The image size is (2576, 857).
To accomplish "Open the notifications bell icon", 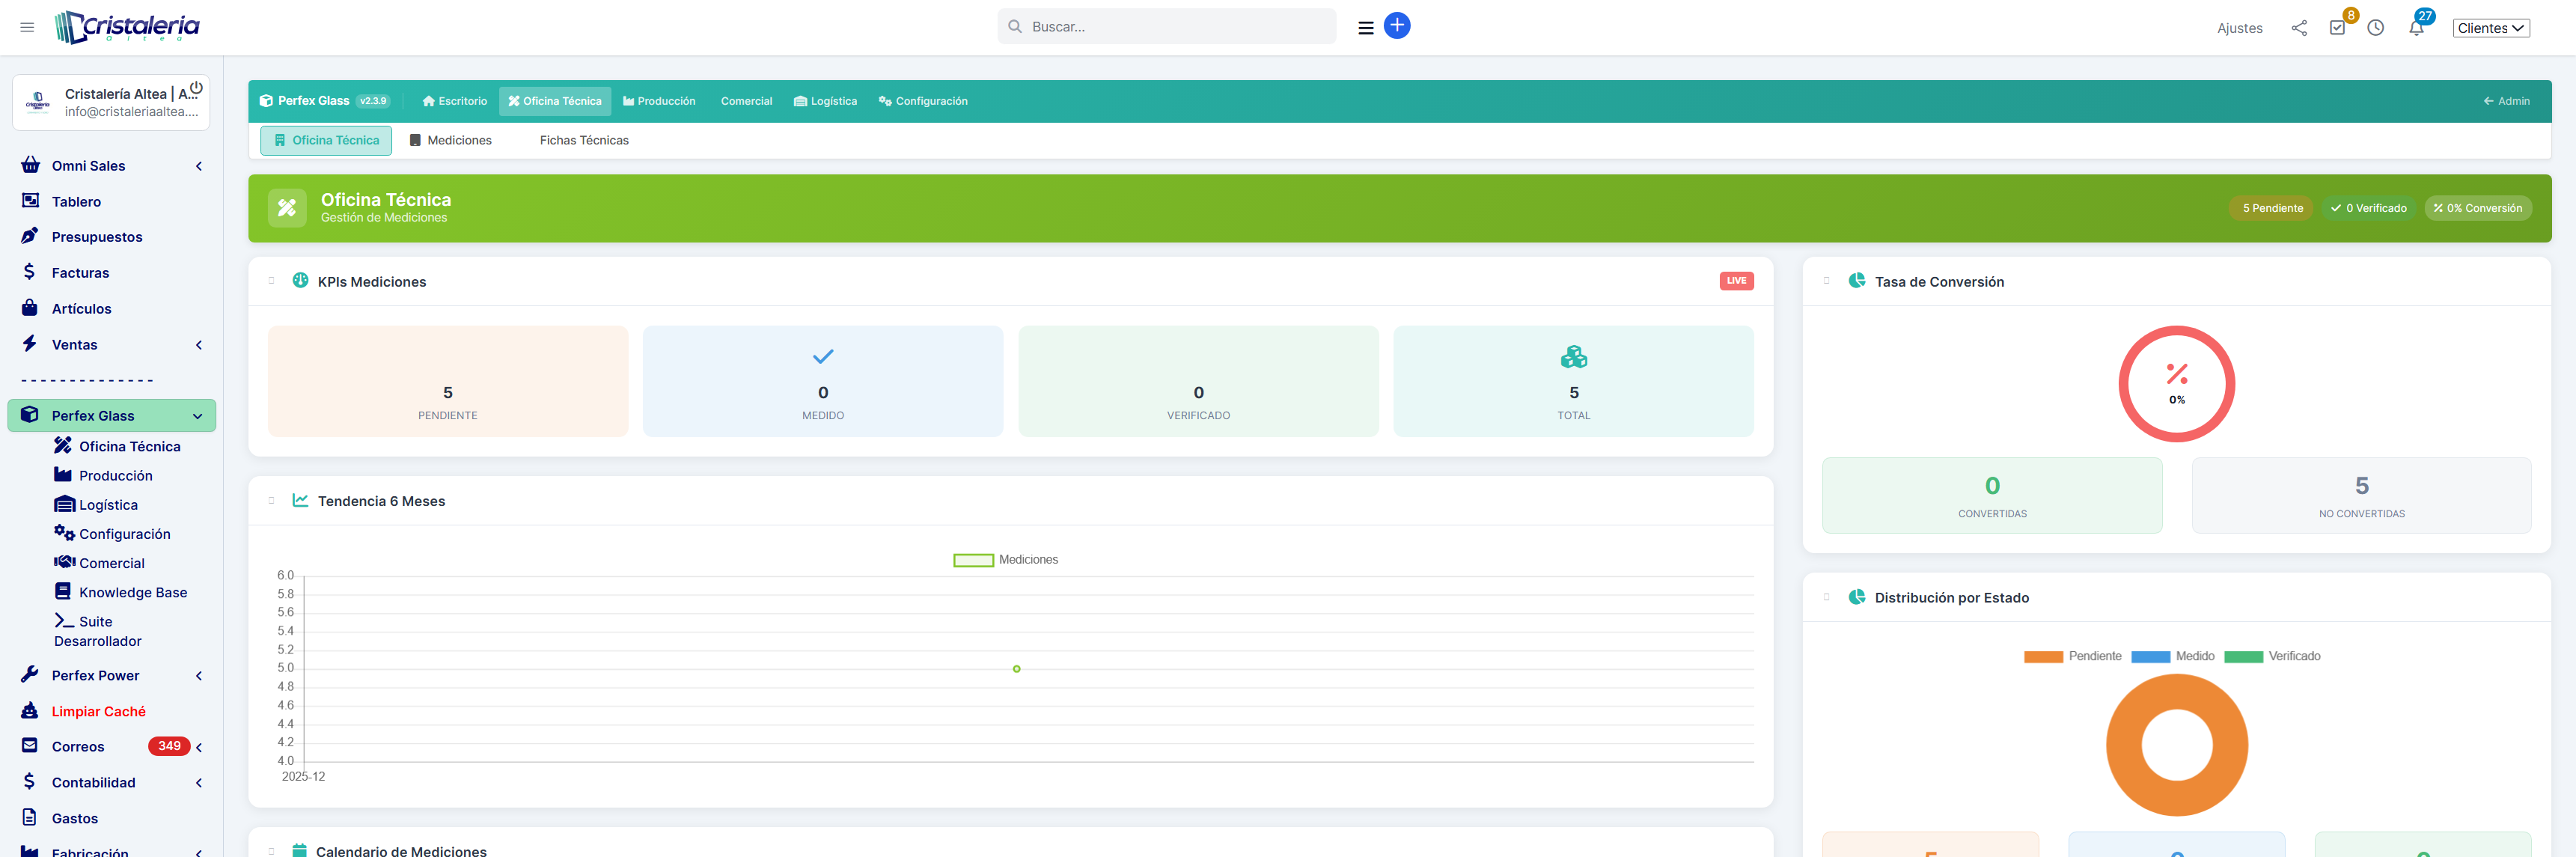I will pyautogui.click(x=2416, y=28).
